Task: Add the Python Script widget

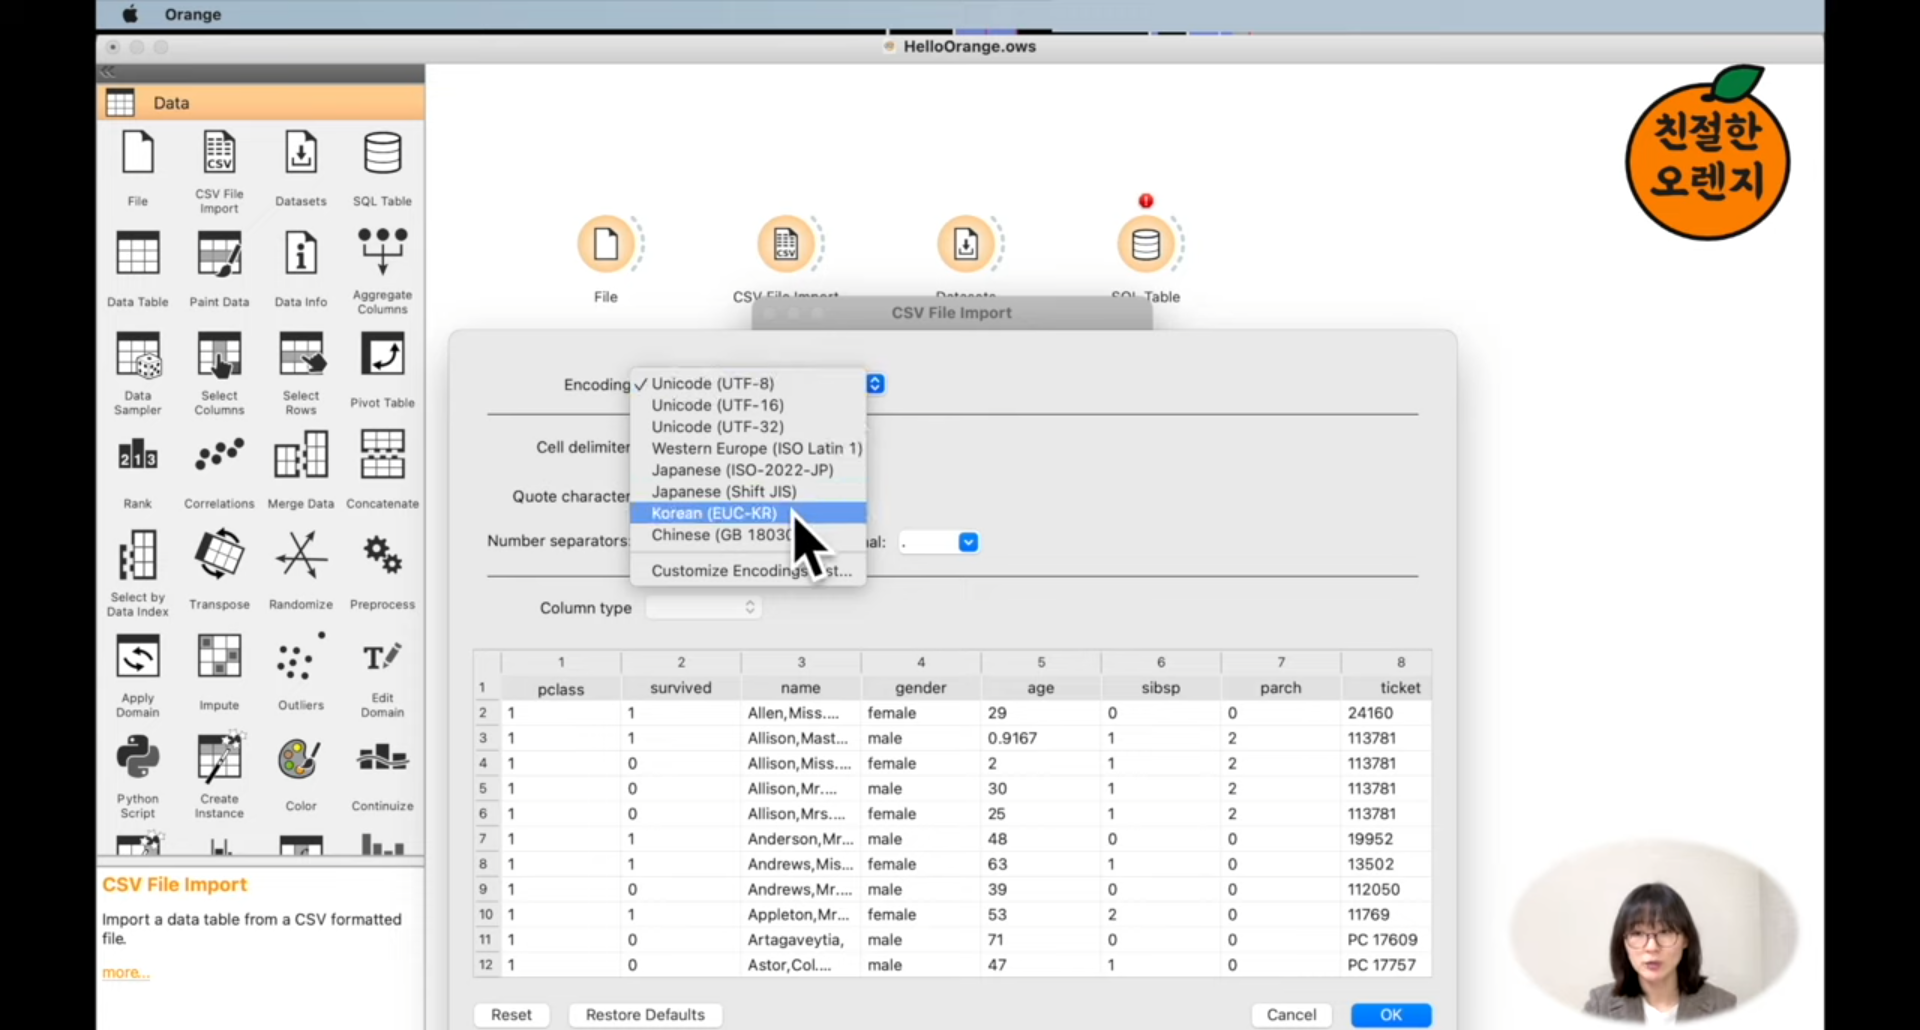Action: click(x=138, y=777)
